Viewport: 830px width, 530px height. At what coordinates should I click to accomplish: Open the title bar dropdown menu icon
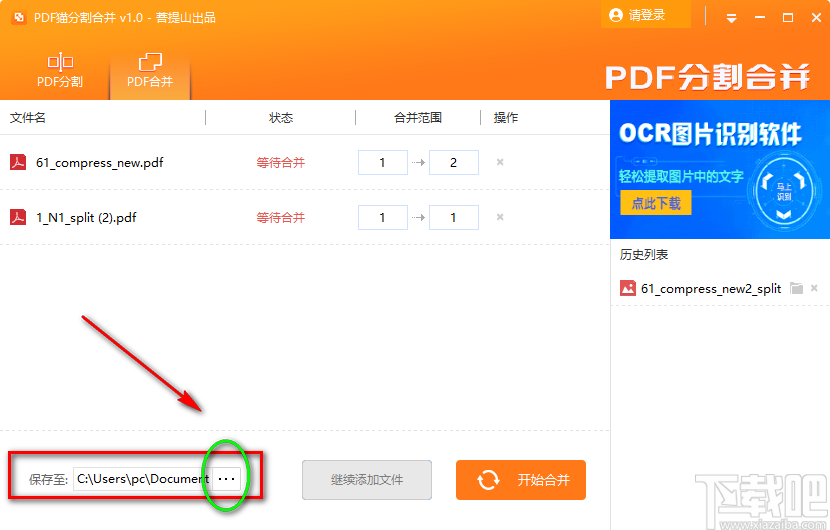[732, 18]
